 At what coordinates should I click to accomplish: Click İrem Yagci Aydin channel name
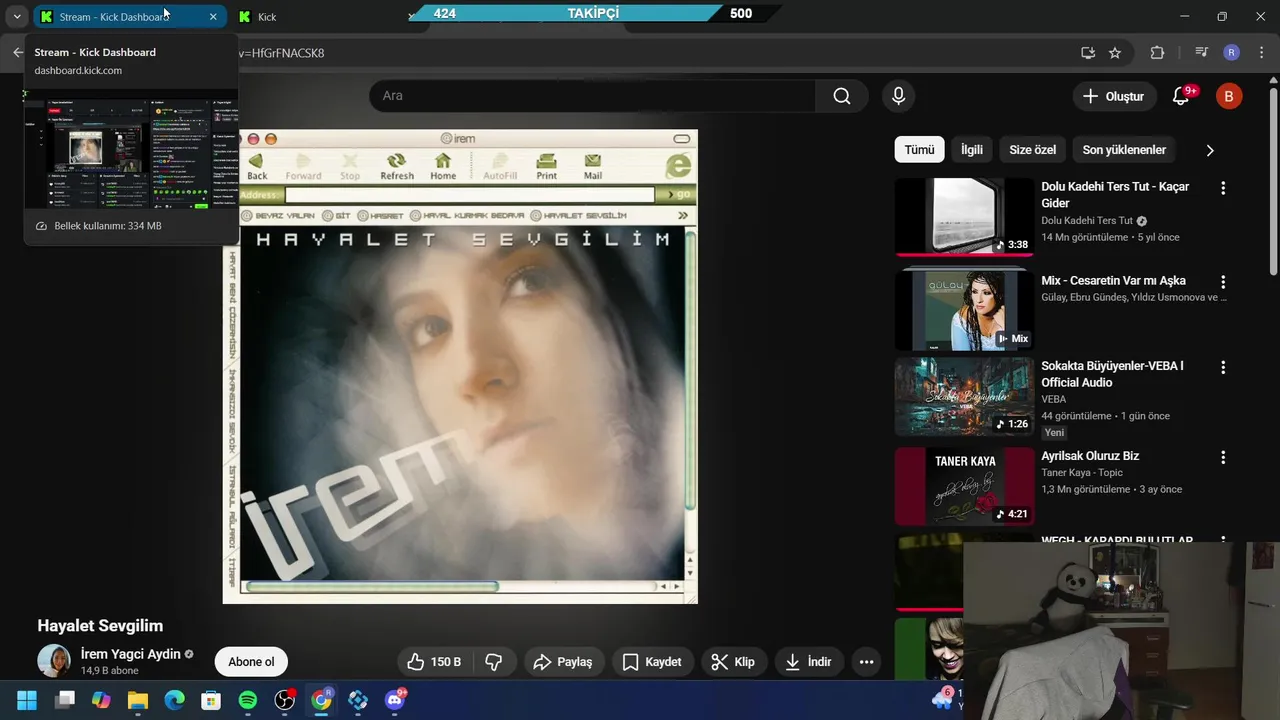pos(131,654)
